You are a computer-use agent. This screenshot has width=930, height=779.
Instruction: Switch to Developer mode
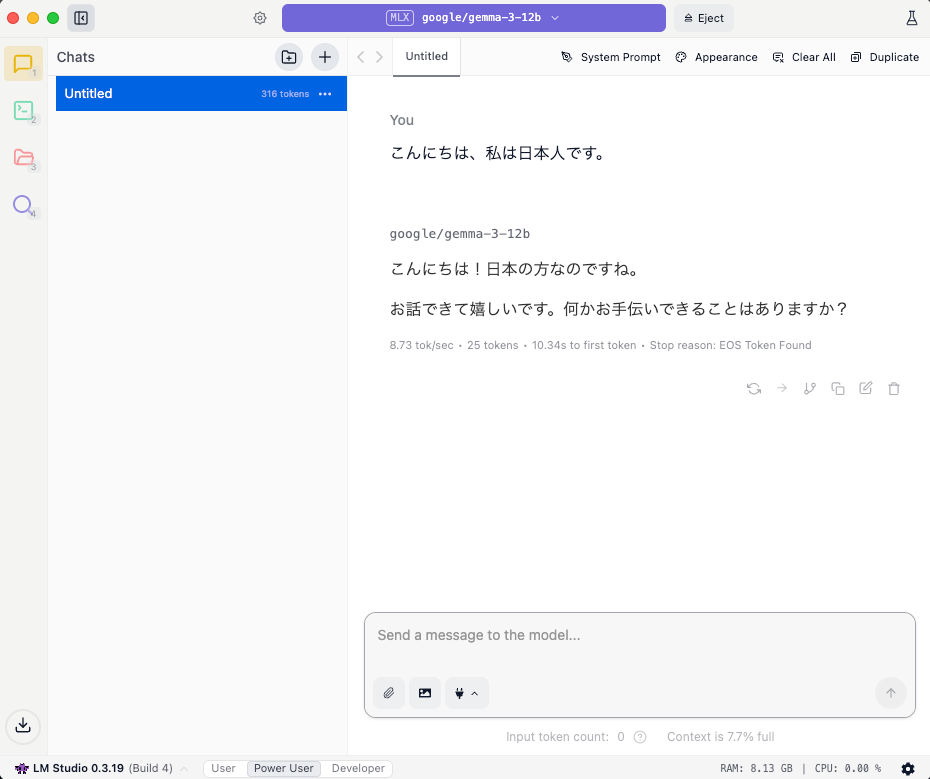click(x=356, y=768)
